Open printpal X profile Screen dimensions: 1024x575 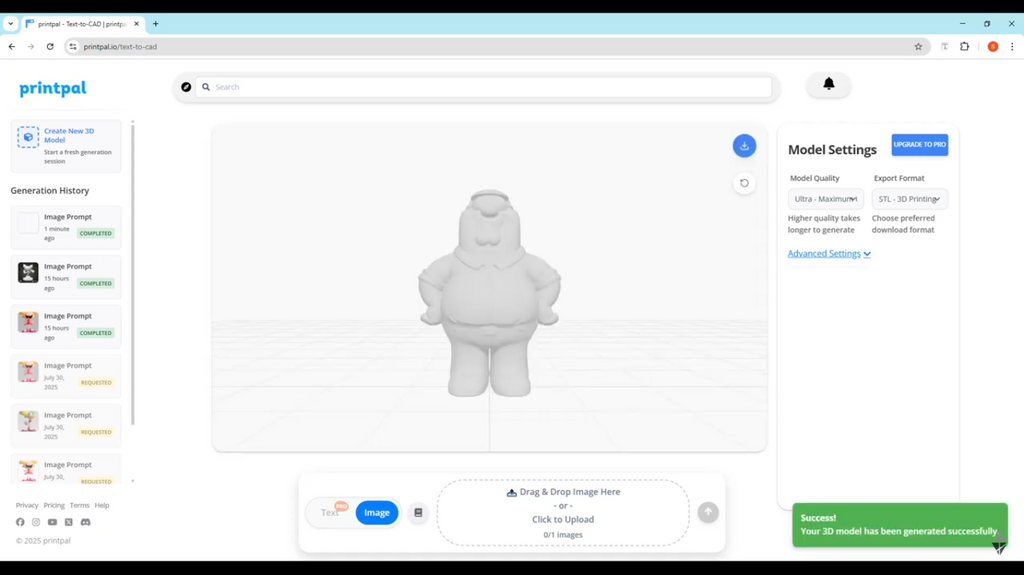point(69,522)
